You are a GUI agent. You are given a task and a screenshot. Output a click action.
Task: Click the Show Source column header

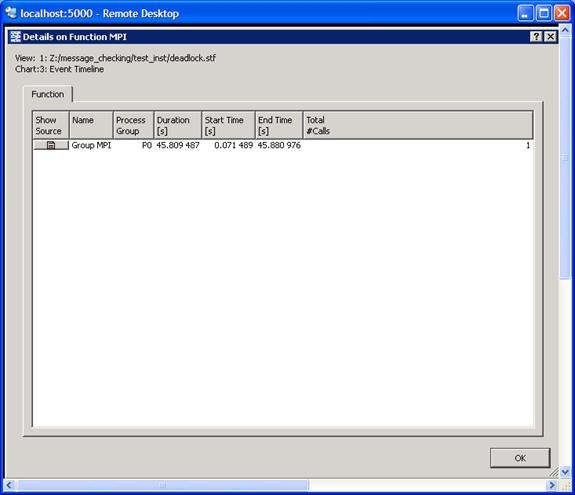point(51,125)
